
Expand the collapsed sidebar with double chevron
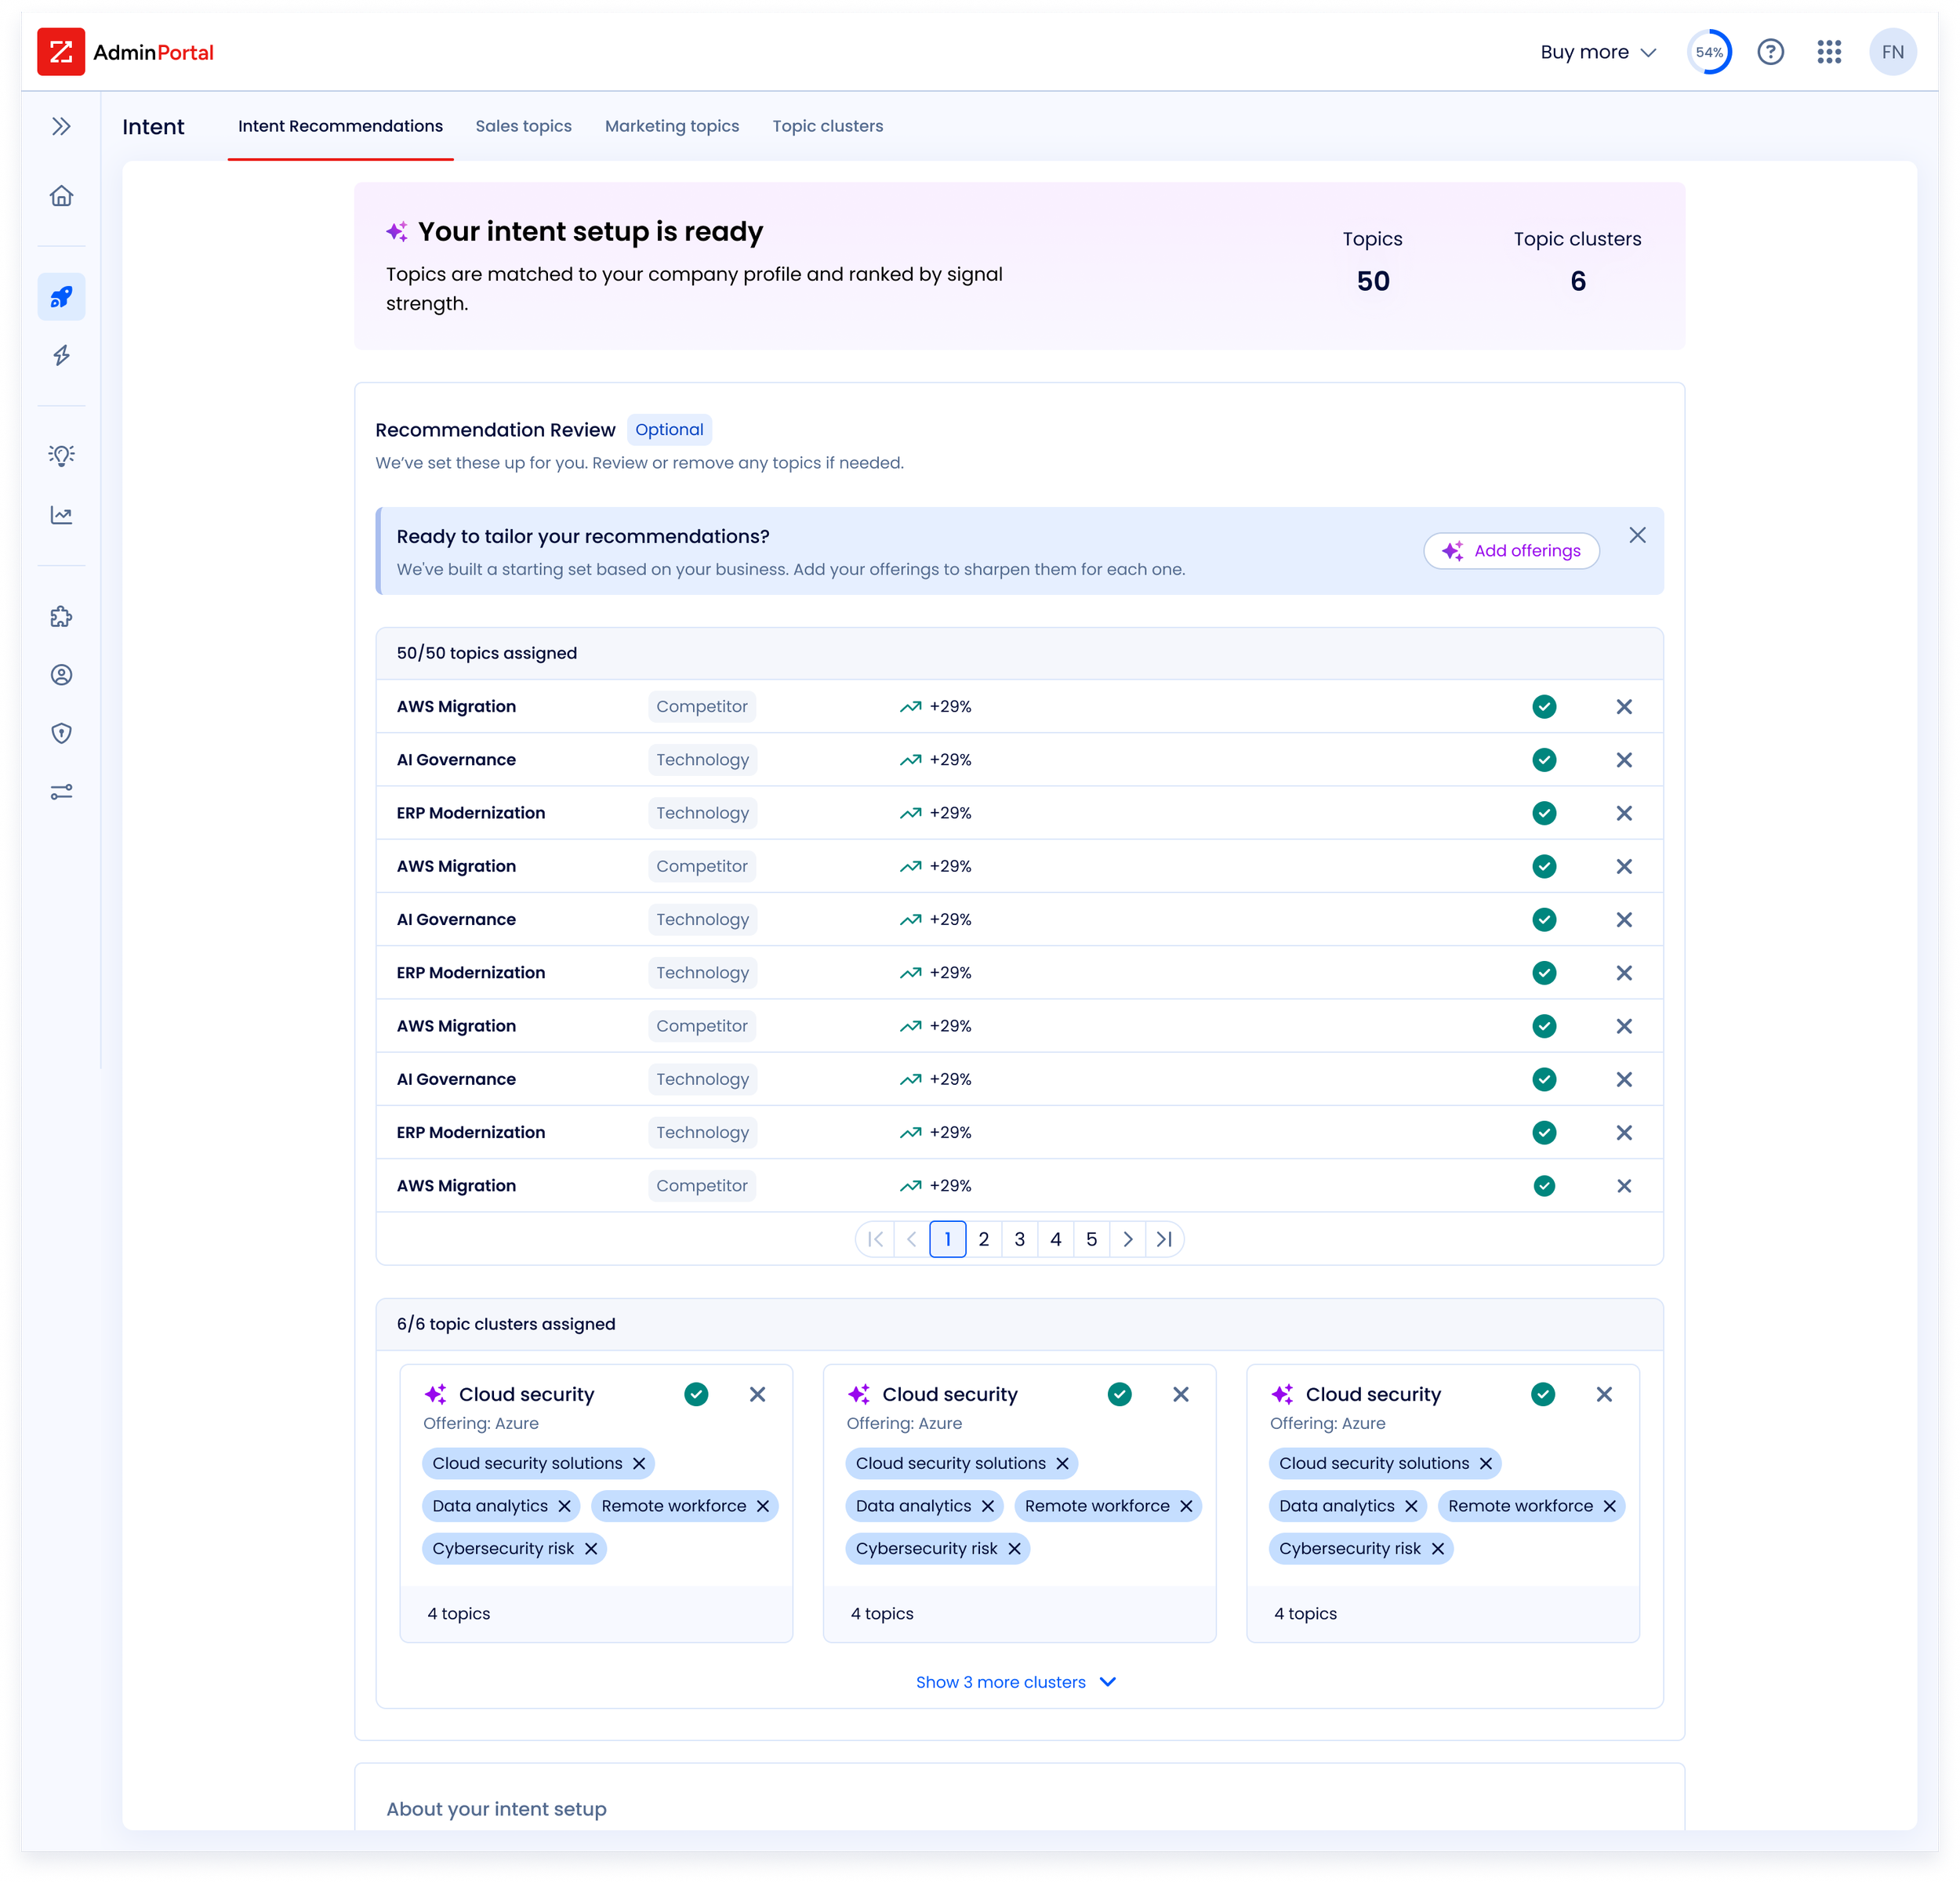61,126
